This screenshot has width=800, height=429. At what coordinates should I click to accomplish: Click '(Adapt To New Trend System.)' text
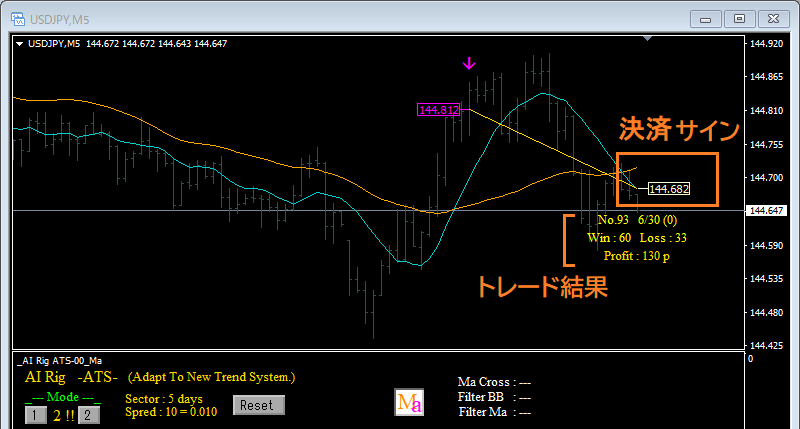coord(211,377)
